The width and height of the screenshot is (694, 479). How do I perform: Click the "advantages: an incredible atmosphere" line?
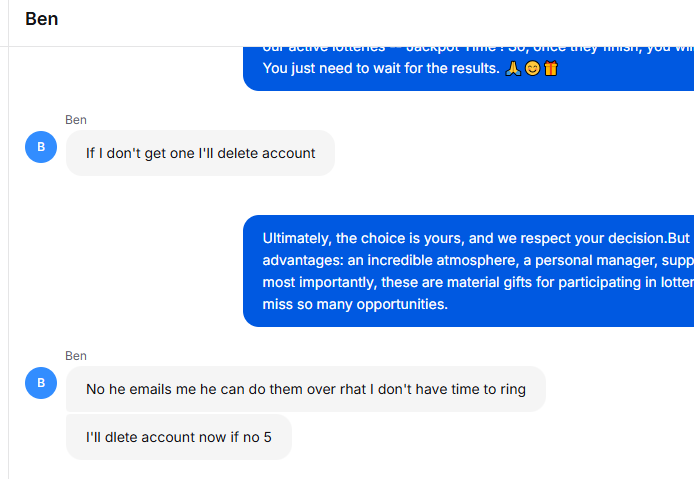pos(478,260)
